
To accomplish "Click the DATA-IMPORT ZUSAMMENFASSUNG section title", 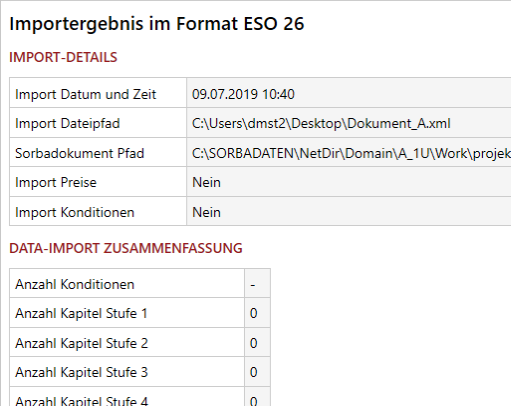I will coord(126,248).
